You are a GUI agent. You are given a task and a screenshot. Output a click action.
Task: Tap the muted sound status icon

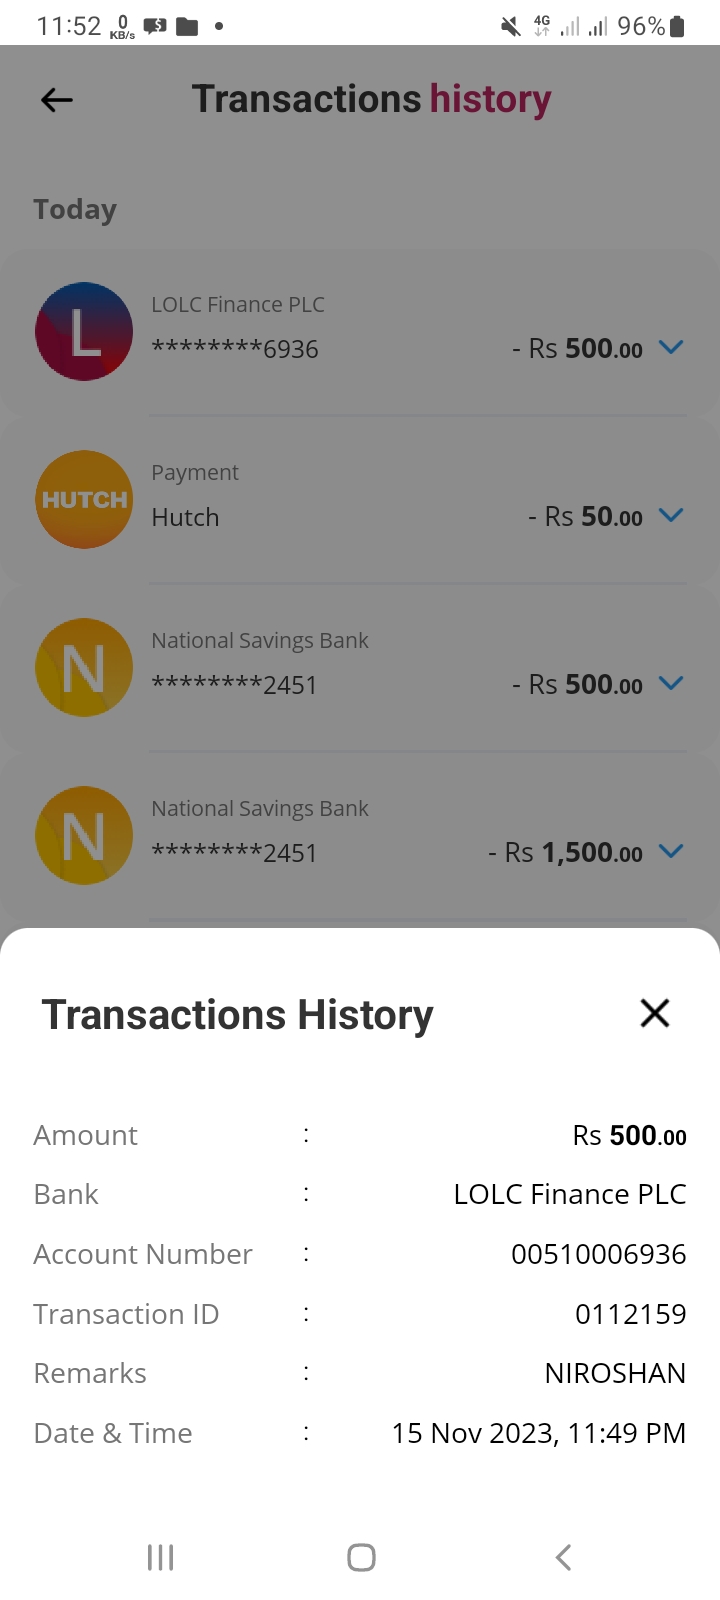(x=511, y=26)
